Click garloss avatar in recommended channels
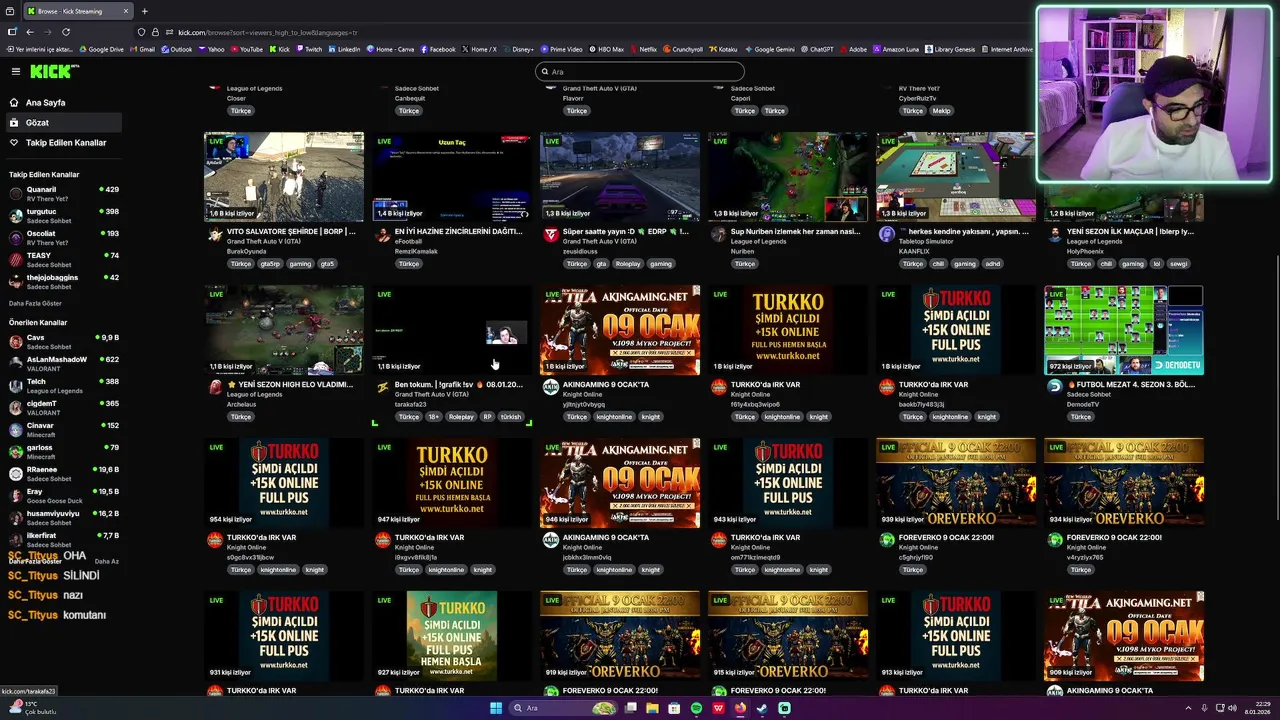 coord(16,452)
